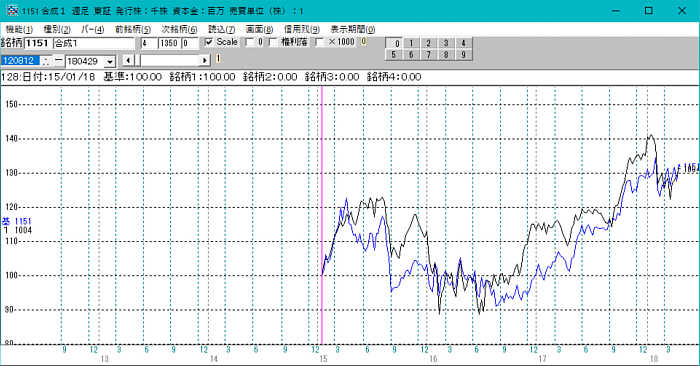Click the stock name field 合成1
700x366 pixels.
click(93, 43)
